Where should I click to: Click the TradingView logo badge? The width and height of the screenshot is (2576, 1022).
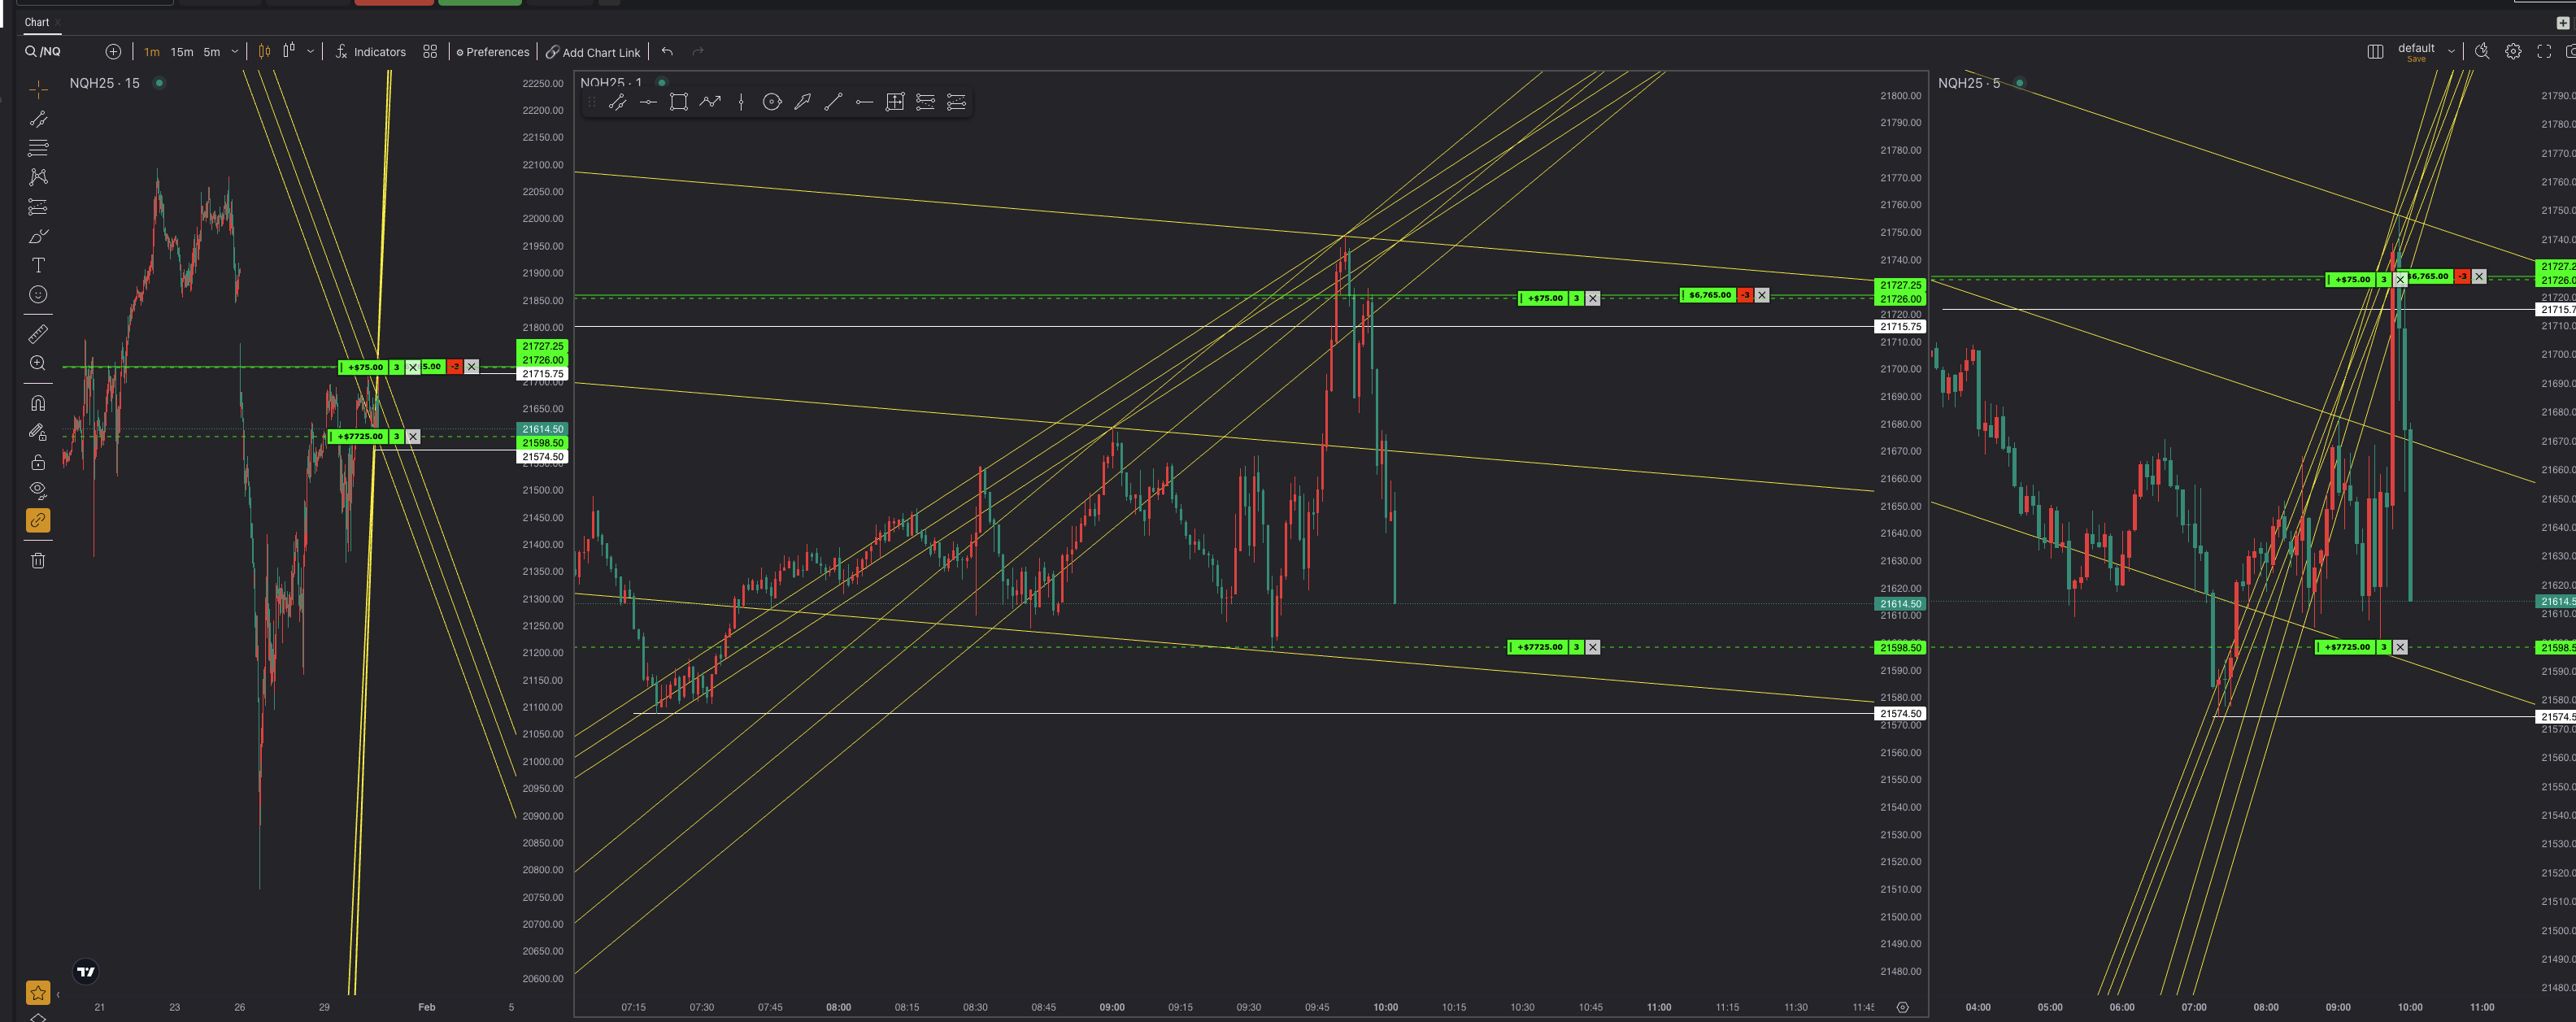point(86,971)
